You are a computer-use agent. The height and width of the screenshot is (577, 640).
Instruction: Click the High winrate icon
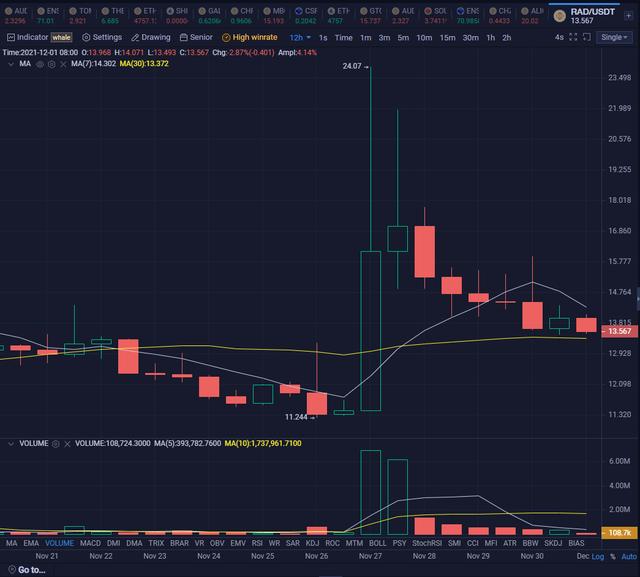pyautogui.click(x=225, y=37)
